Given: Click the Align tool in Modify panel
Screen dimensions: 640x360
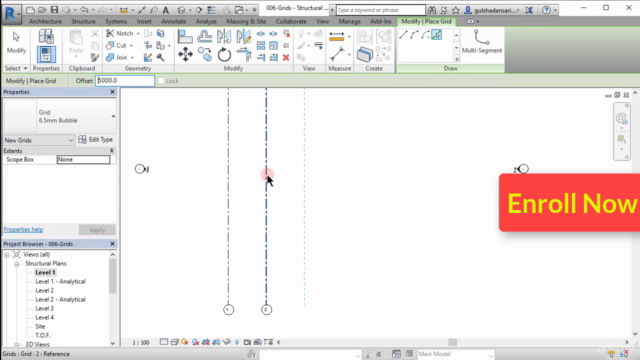Looking at the screenshot, I should pos(185,37).
